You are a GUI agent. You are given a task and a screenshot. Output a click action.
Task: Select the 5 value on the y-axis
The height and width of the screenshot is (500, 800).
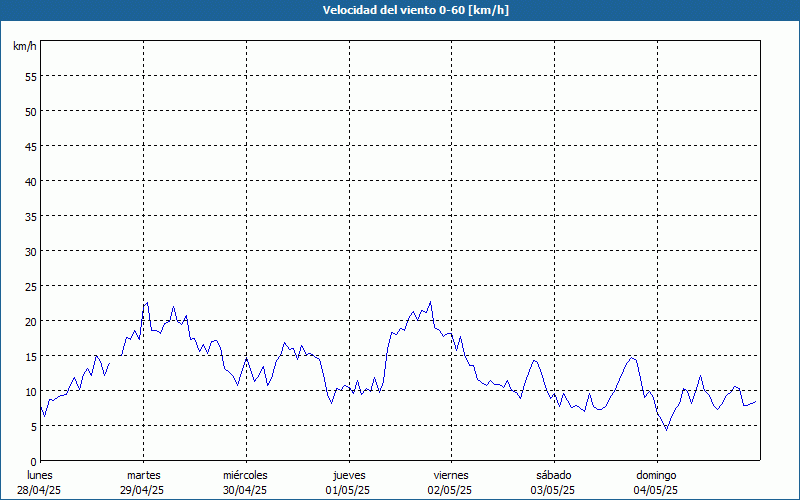(34, 427)
